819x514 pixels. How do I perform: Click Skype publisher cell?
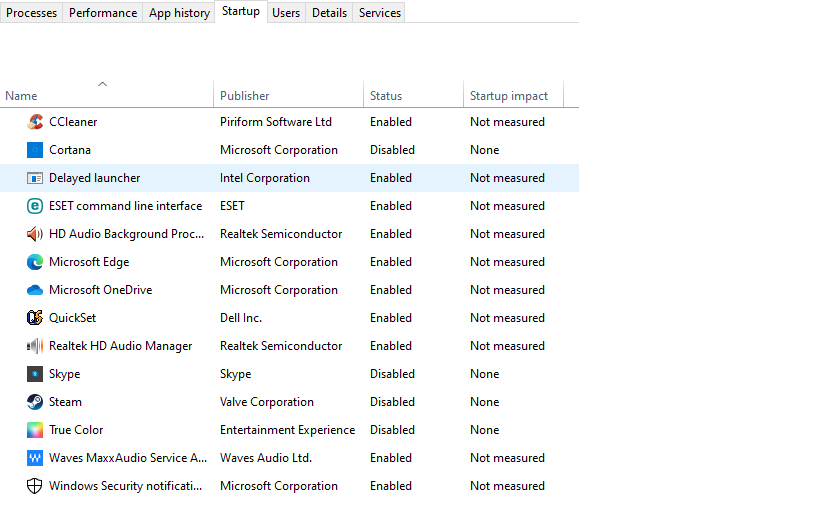(x=236, y=374)
